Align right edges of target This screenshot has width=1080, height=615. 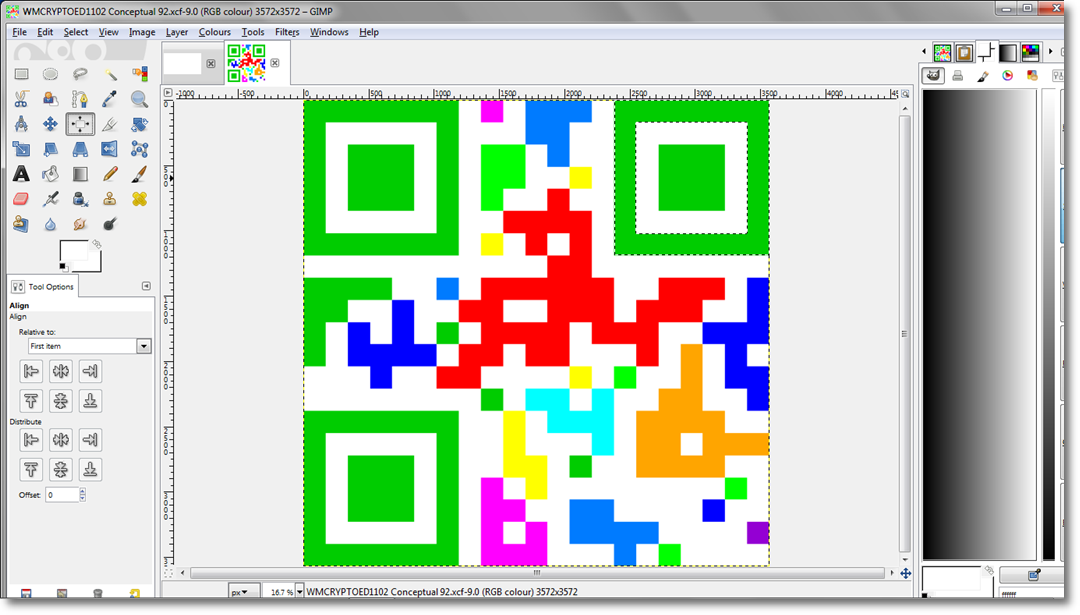pos(90,371)
